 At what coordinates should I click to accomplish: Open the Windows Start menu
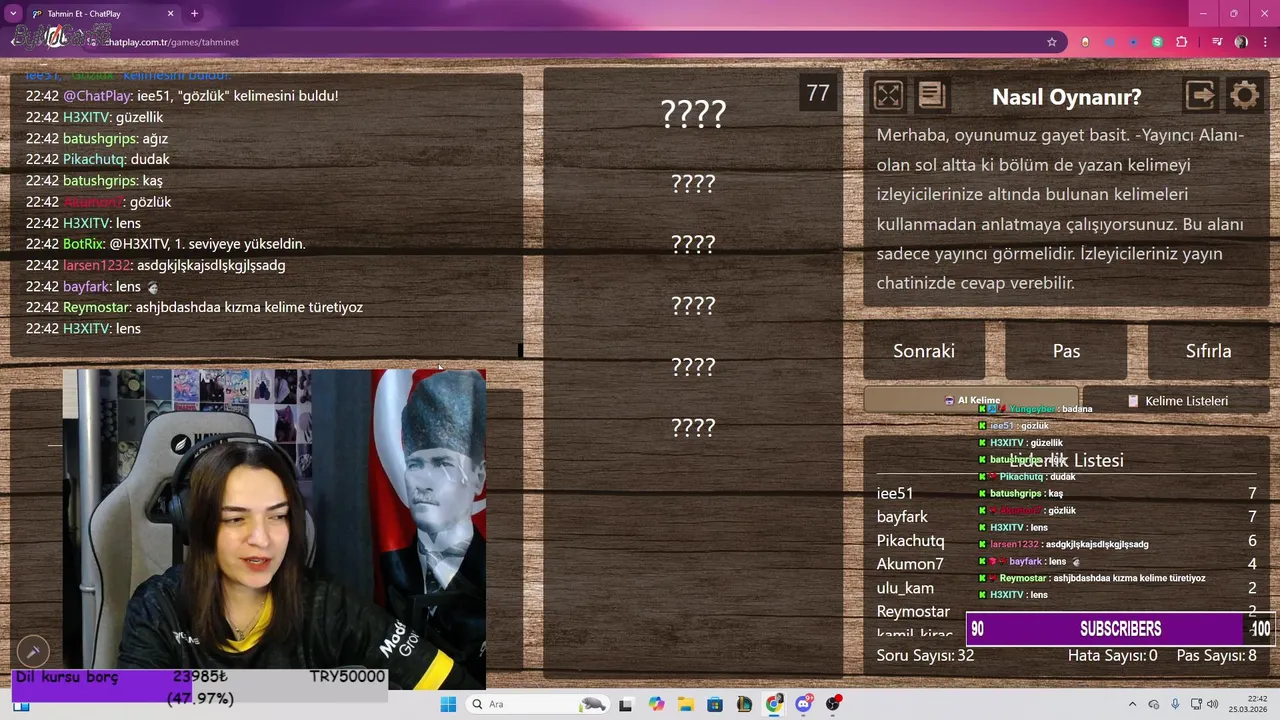point(448,704)
